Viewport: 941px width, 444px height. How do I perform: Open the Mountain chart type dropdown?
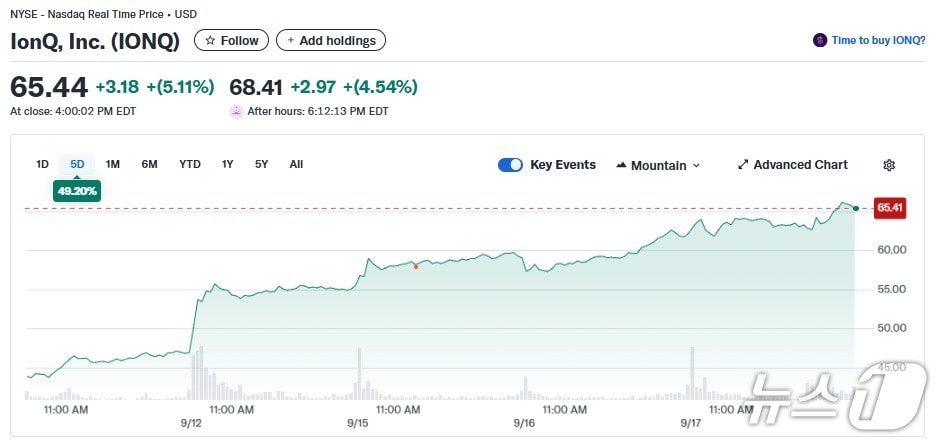(658, 165)
